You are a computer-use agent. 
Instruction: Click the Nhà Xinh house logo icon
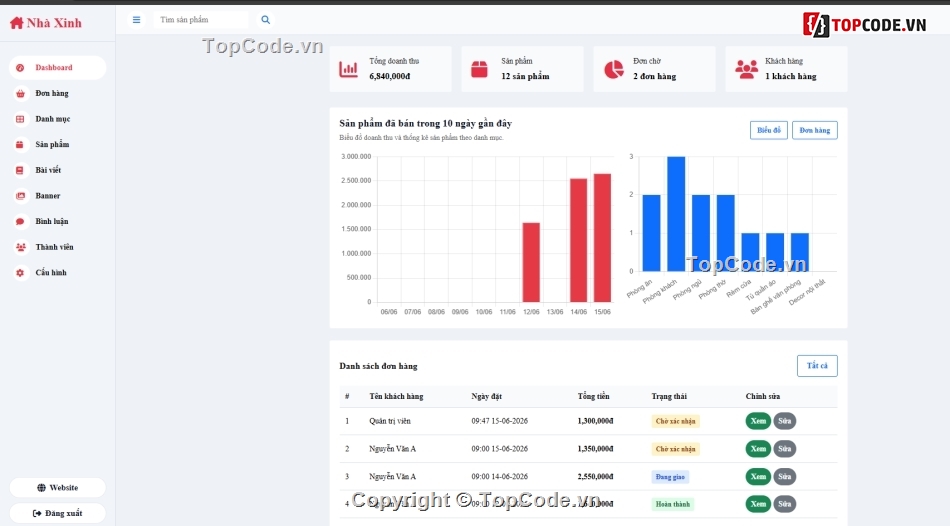tap(16, 23)
